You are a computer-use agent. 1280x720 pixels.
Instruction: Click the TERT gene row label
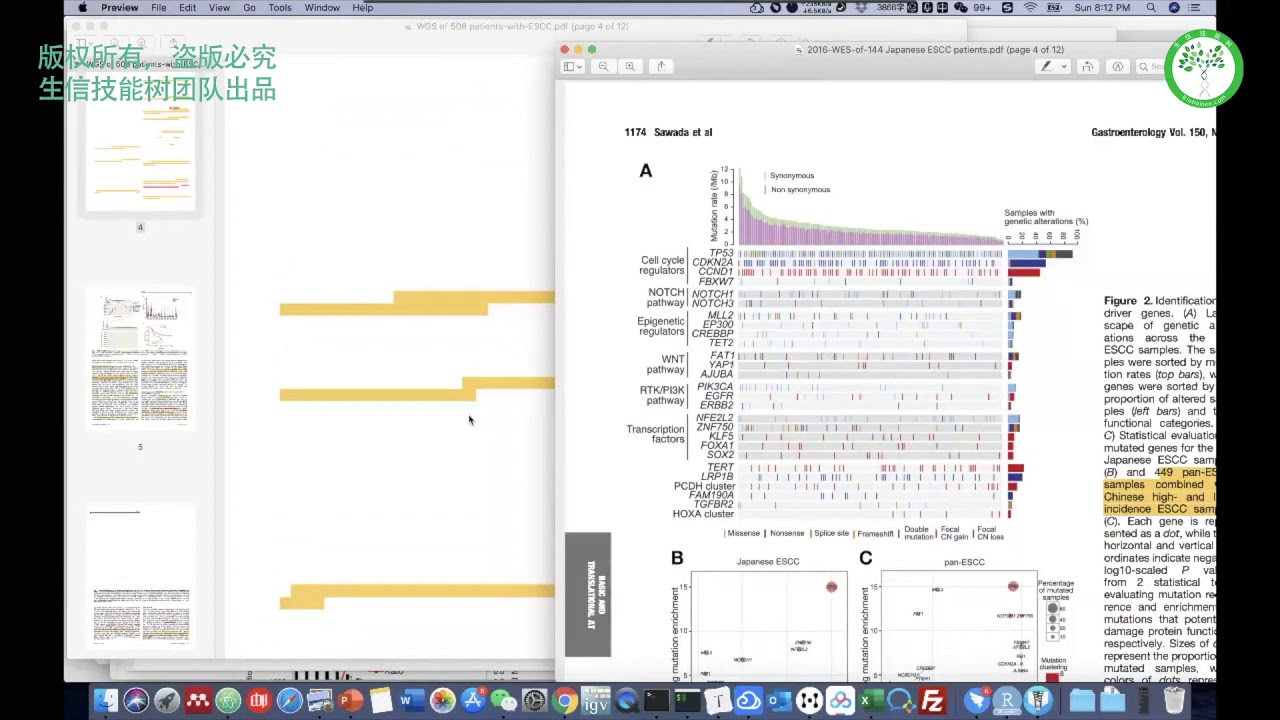coord(720,468)
